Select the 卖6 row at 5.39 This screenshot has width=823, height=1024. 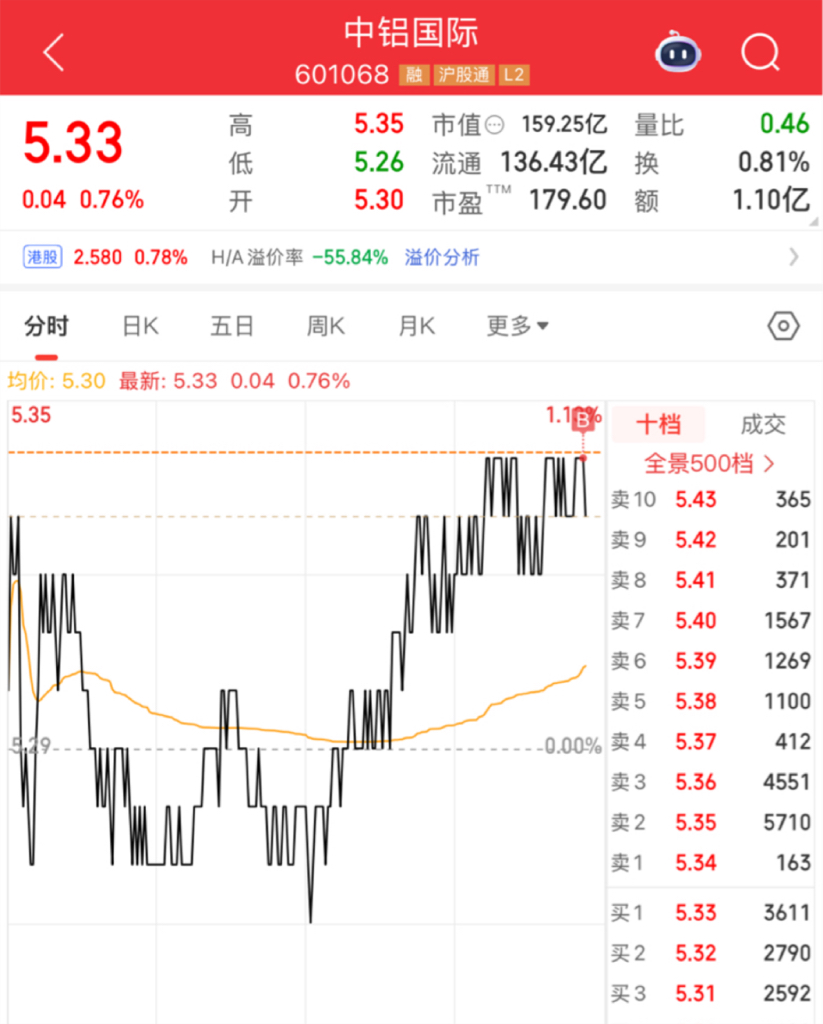coord(711,661)
